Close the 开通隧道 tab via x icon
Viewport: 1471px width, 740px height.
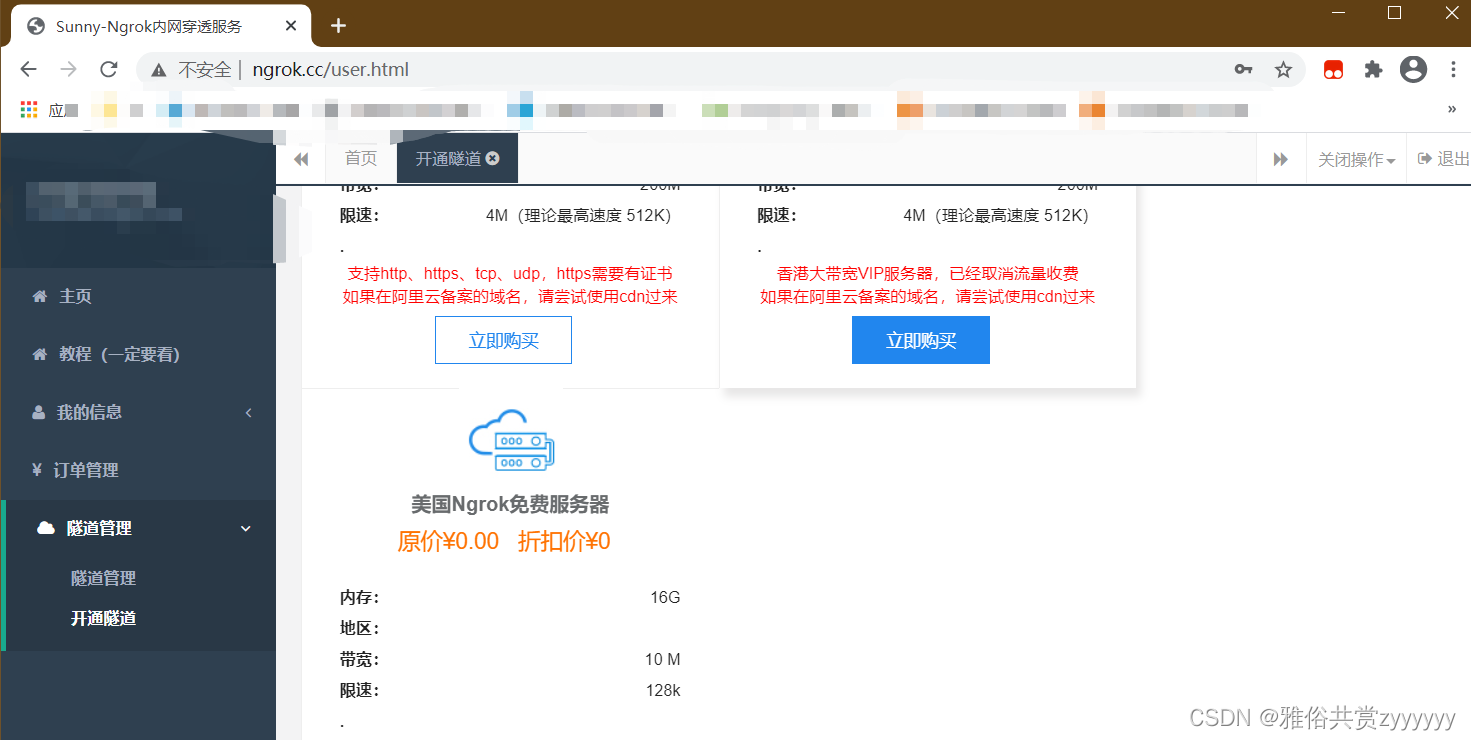tap(492, 158)
